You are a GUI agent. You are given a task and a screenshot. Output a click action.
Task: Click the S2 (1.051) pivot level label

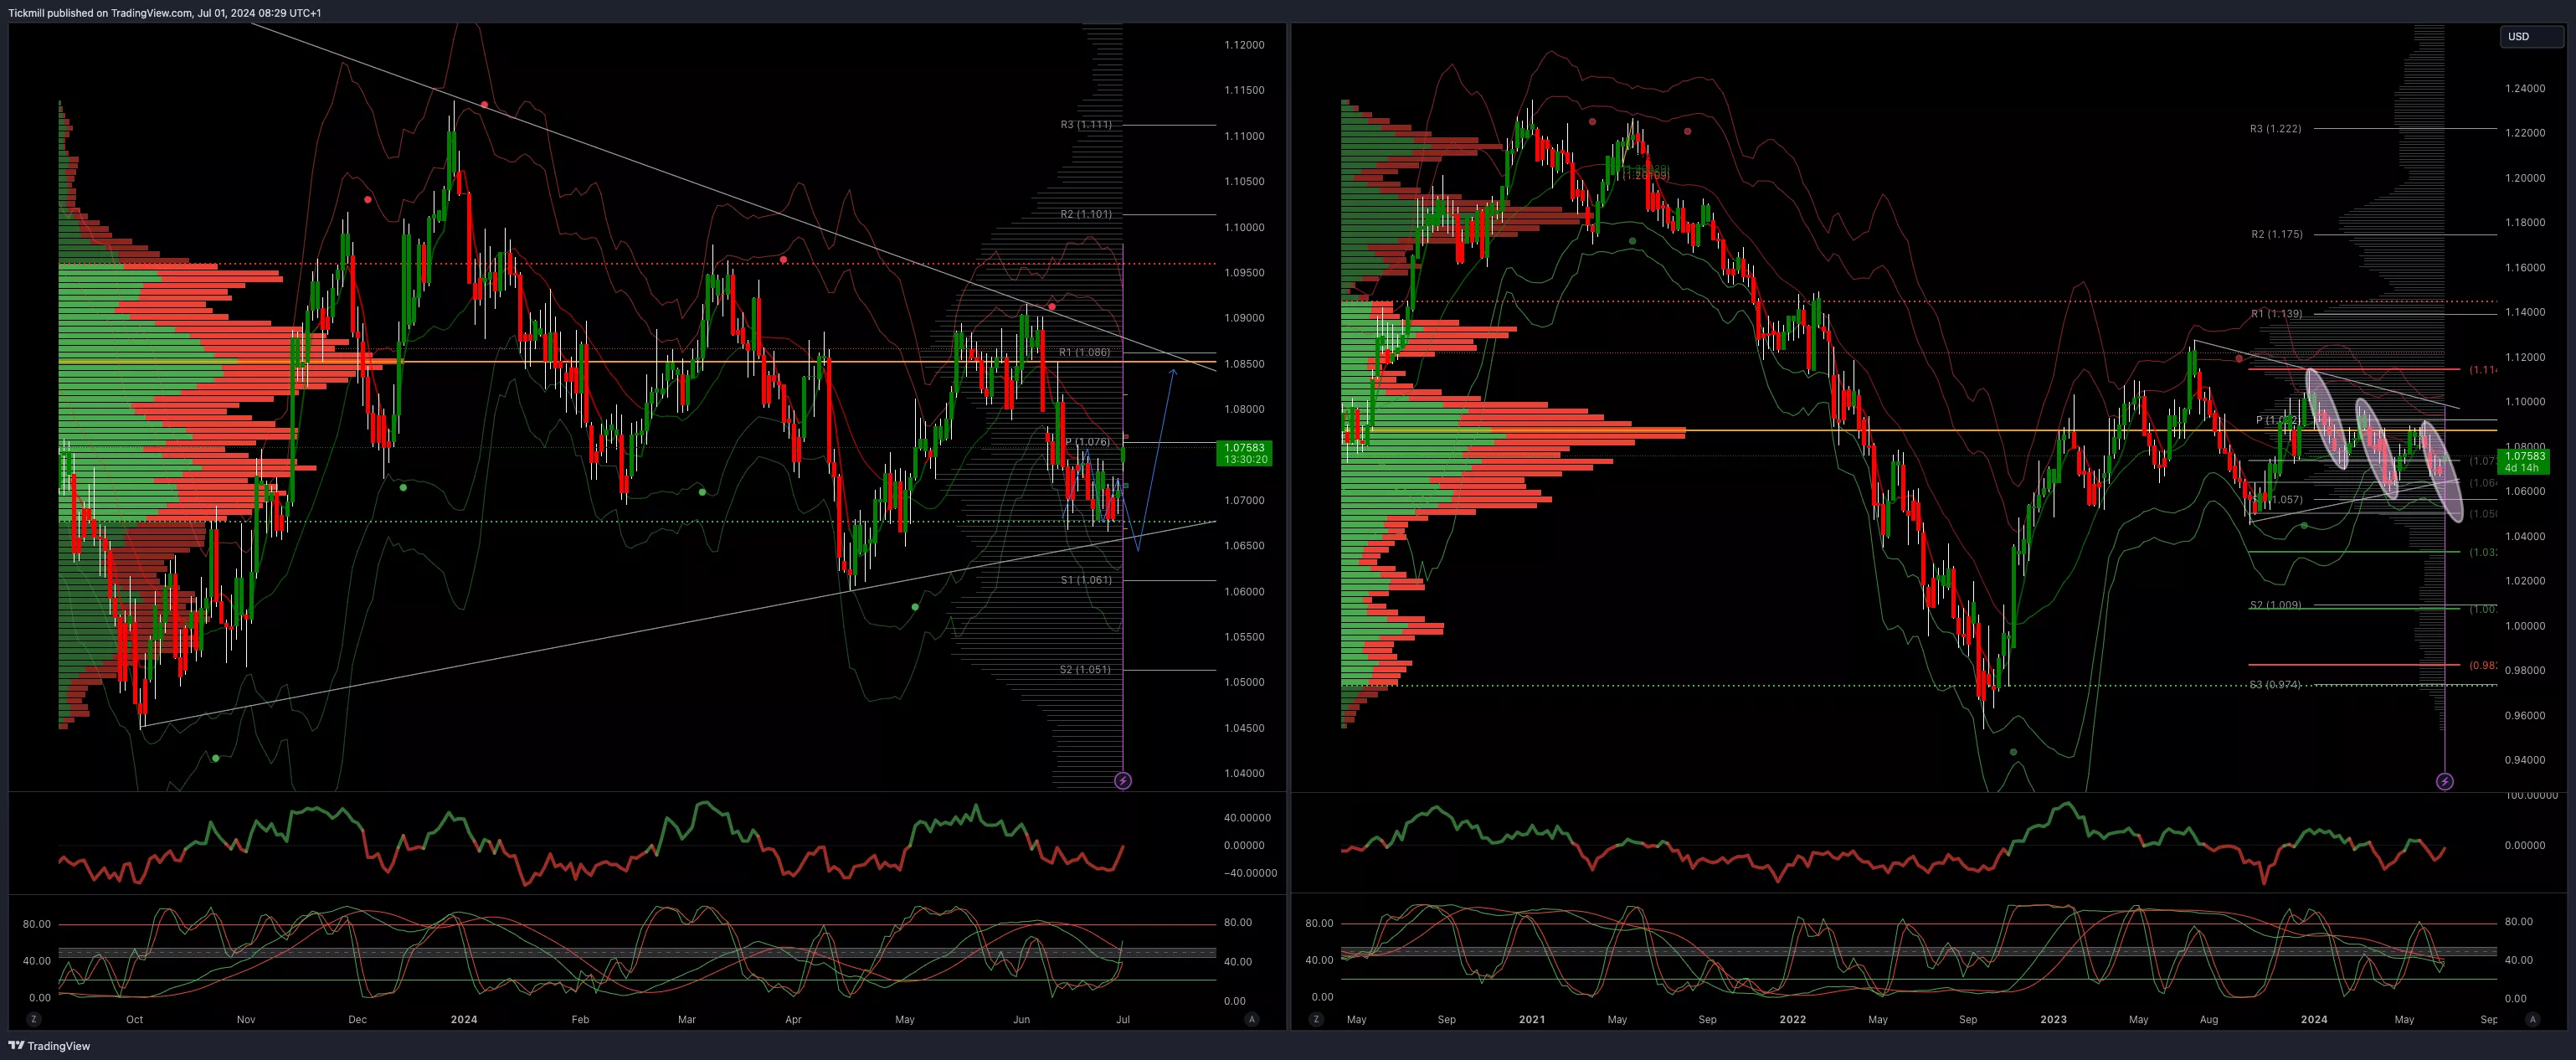[x=1085, y=670]
